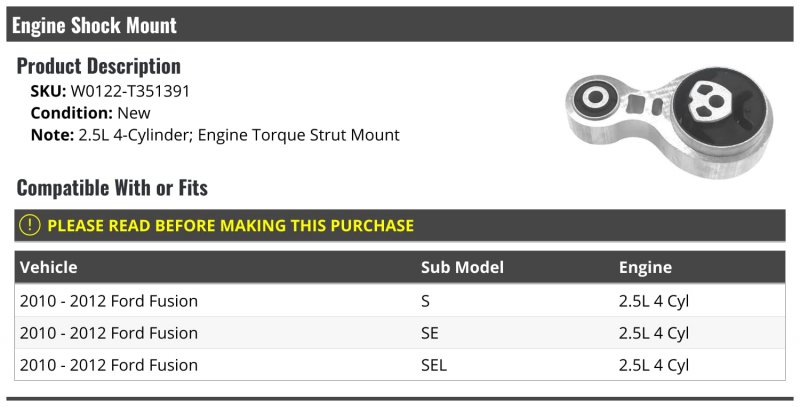Click the SKU number W0122-T351391
The height and width of the screenshot is (407, 800).
pos(130,91)
